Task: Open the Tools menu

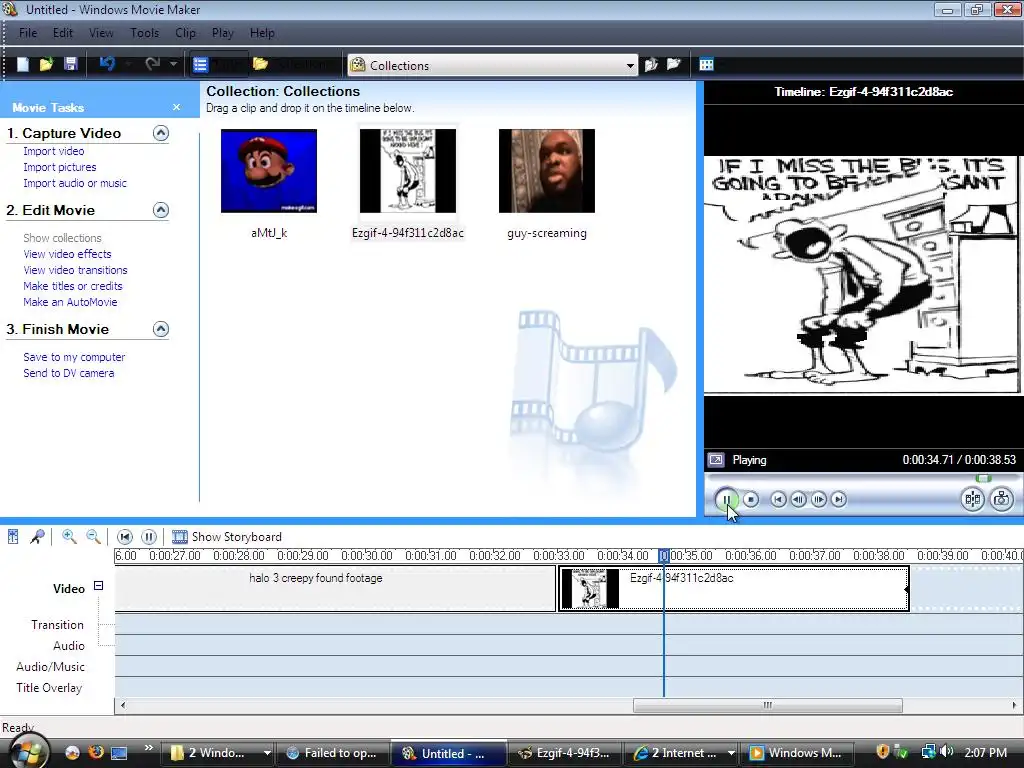Action: point(144,33)
